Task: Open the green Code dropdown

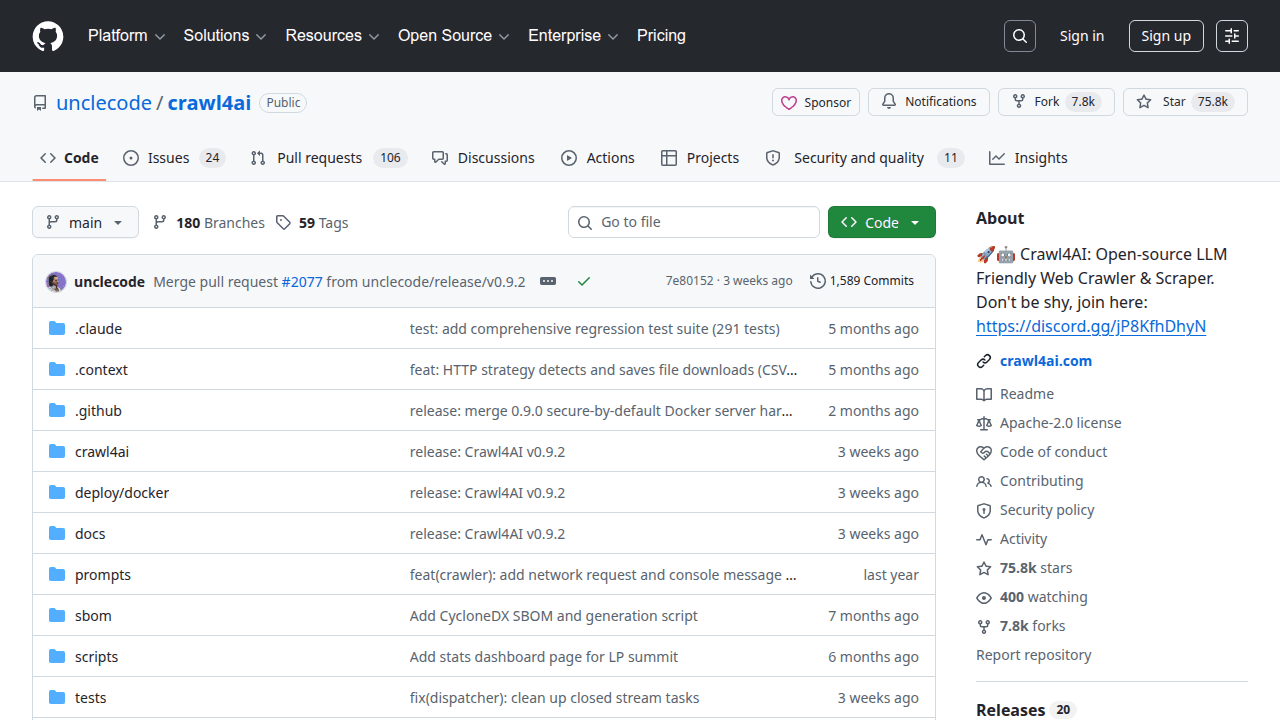Action: click(x=882, y=222)
